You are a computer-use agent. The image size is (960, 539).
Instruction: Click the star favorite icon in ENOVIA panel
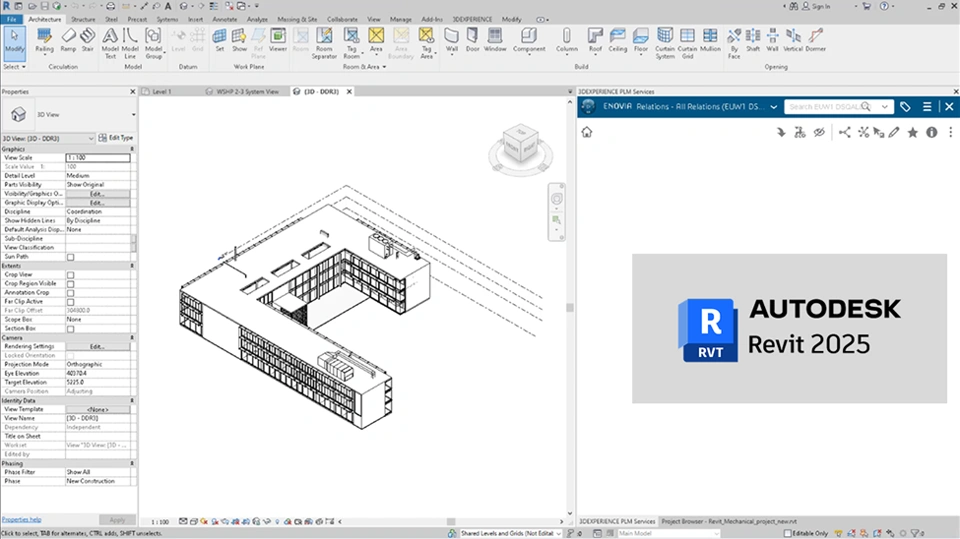pos(912,132)
